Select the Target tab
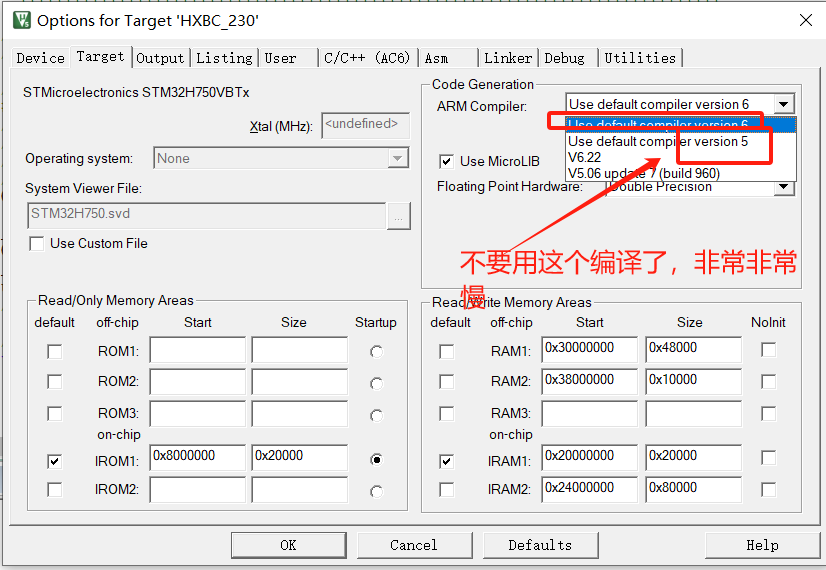The width and height of the screenshot is (826, 570). coord(101,56)
